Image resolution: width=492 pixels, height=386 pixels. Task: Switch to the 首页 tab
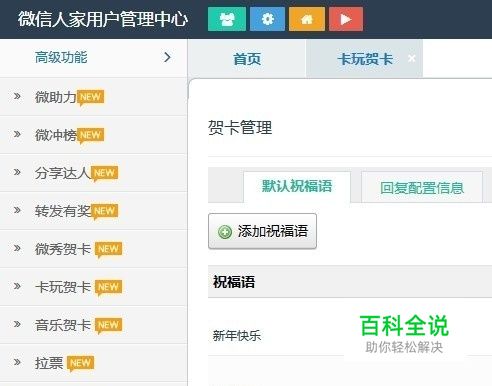click(x=247, y=59)
